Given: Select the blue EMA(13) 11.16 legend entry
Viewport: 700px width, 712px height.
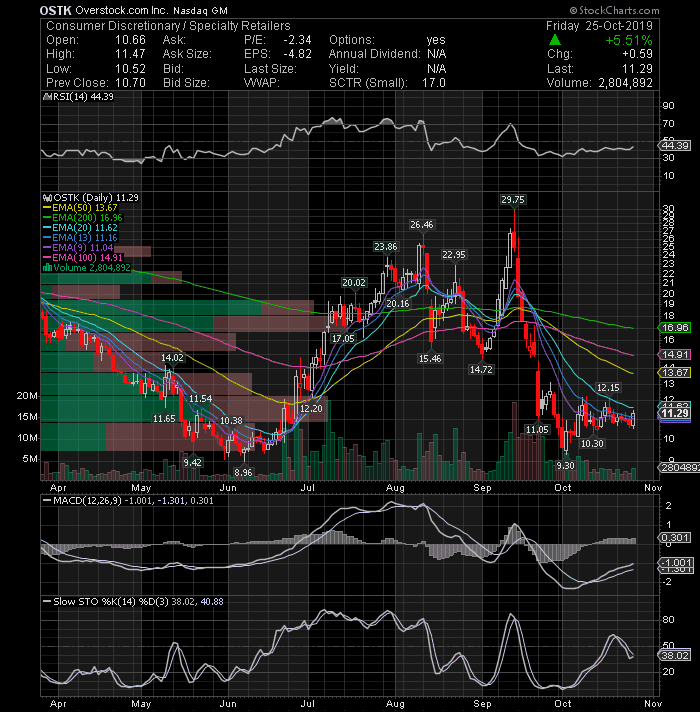Looking at the screenshot, I should [80, 237].
